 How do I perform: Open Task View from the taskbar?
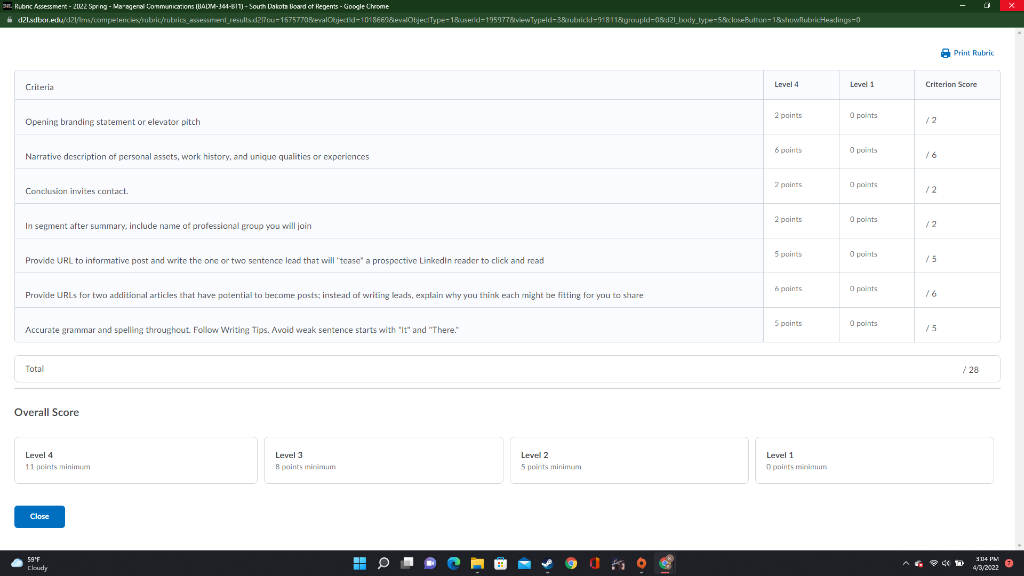[406, 563]
